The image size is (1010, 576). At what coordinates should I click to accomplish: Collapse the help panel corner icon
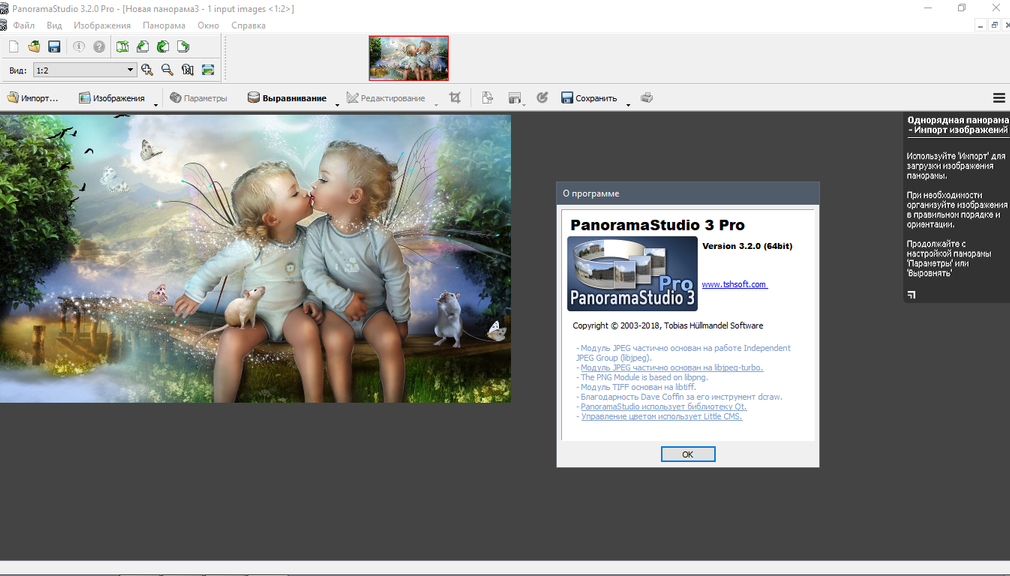(x=911, y=294)
